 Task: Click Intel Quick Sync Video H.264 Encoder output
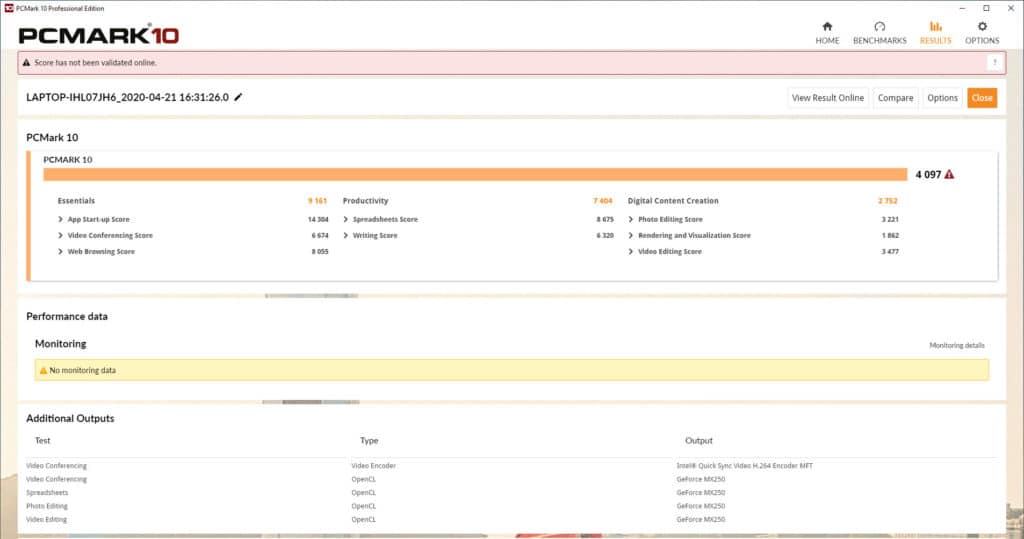(x=744, y=466)
